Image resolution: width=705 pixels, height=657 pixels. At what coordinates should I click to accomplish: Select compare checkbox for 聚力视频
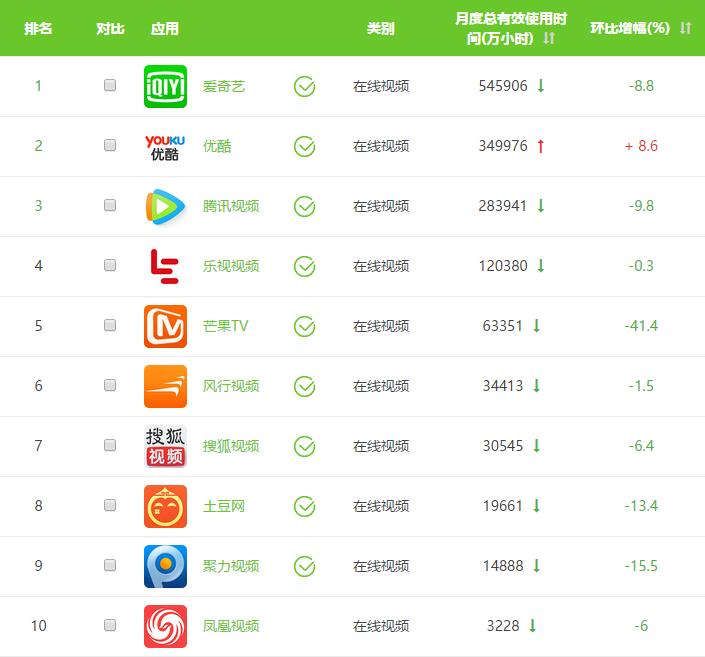[x=110, y=565]
